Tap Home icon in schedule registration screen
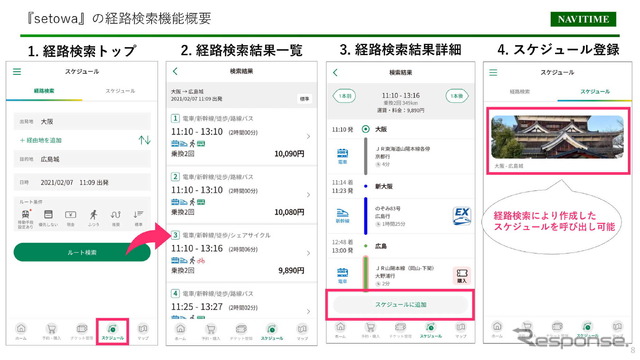 coord(497,326)
